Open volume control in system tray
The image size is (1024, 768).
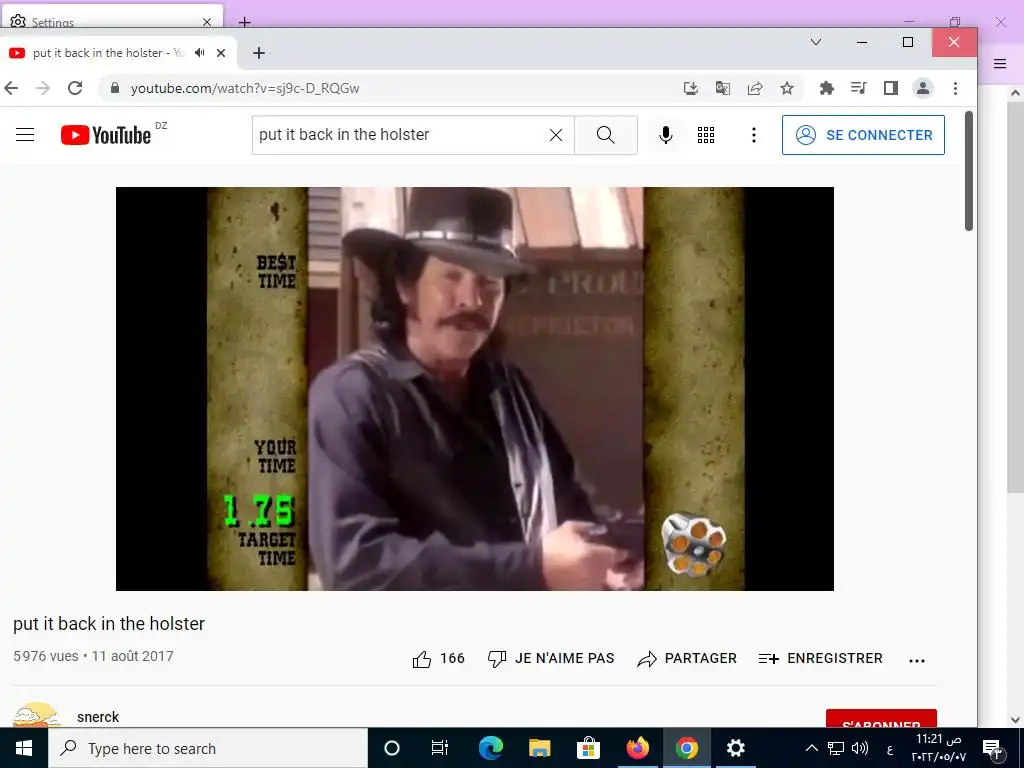pyautogui.click(x=860, y=748)
